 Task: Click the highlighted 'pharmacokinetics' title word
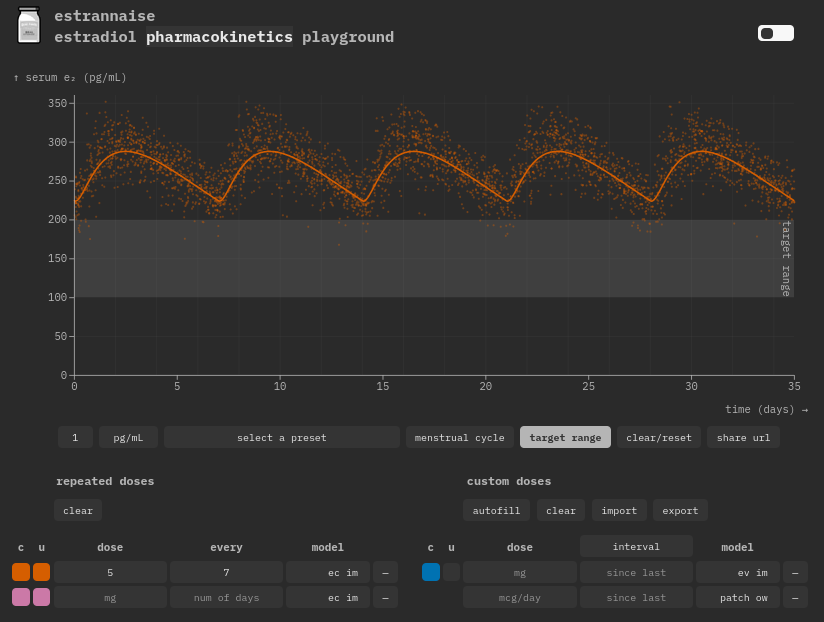click(219, 37)
